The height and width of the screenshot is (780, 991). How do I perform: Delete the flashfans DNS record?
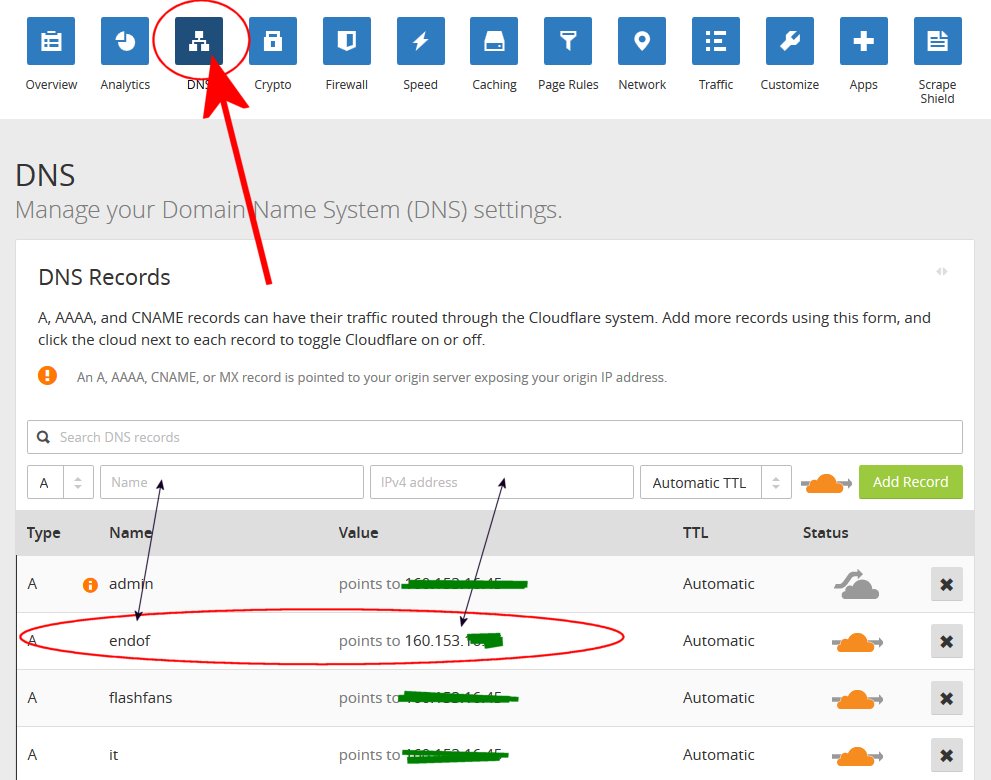(946, 698)
